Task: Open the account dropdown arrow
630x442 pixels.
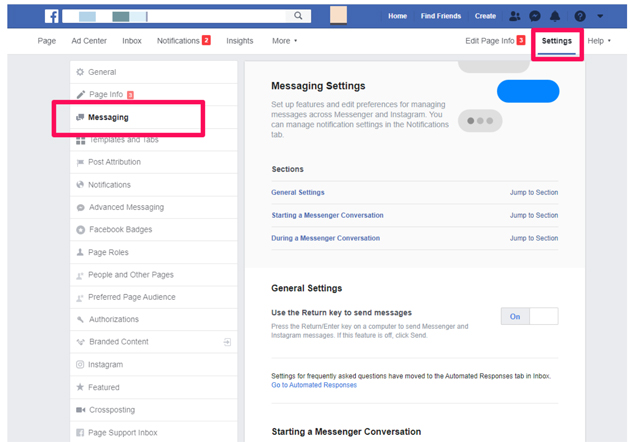Action: tap(600, 16)
